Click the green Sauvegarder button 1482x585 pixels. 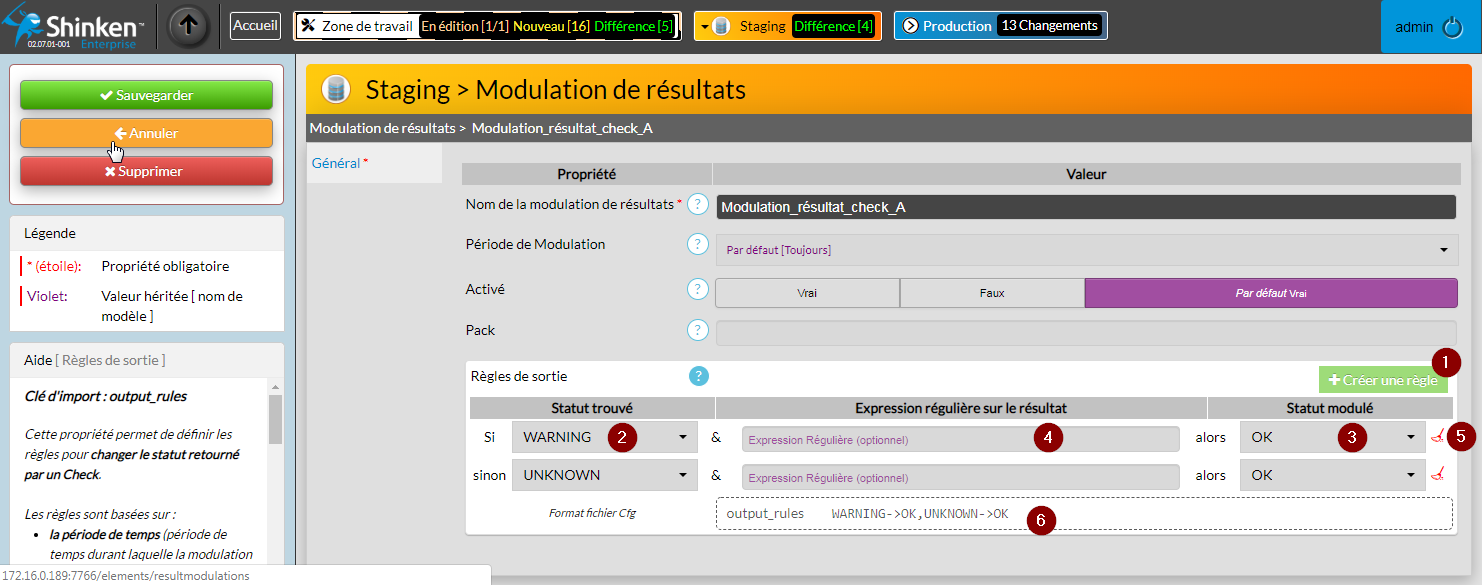tap(146, 95)
